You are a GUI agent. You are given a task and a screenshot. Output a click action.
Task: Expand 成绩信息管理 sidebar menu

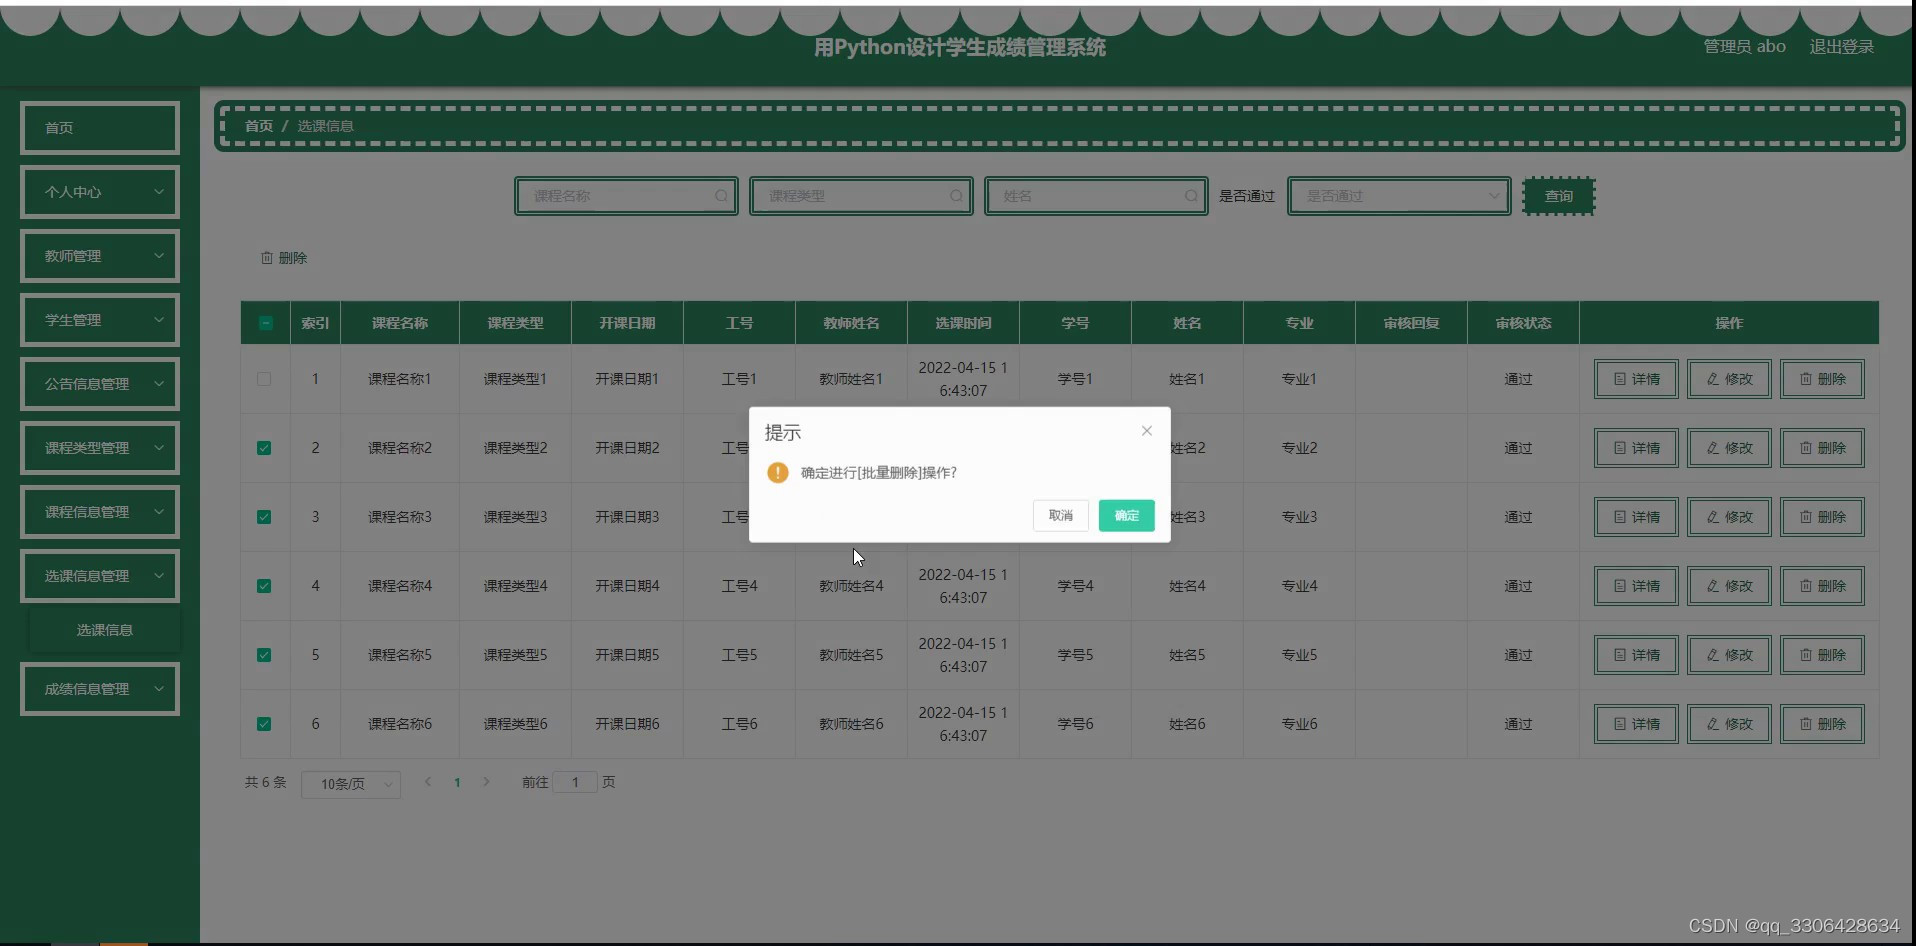coord(100,689)
